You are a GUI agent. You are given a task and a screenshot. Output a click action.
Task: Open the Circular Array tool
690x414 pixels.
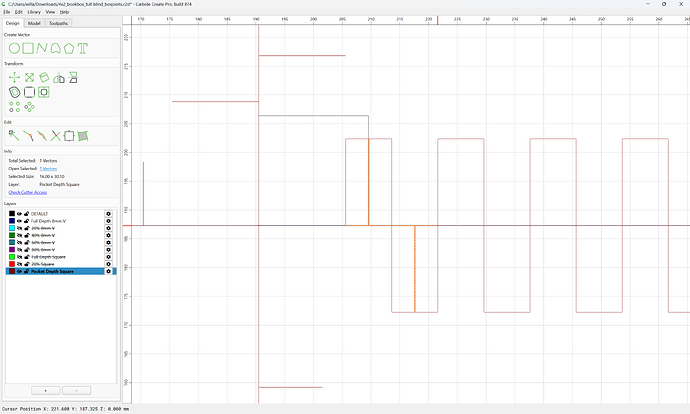[29, 107]
